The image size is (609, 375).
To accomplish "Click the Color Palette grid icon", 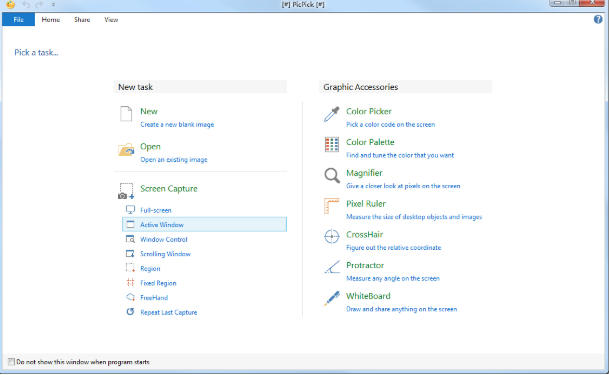I will pos(332,144).
